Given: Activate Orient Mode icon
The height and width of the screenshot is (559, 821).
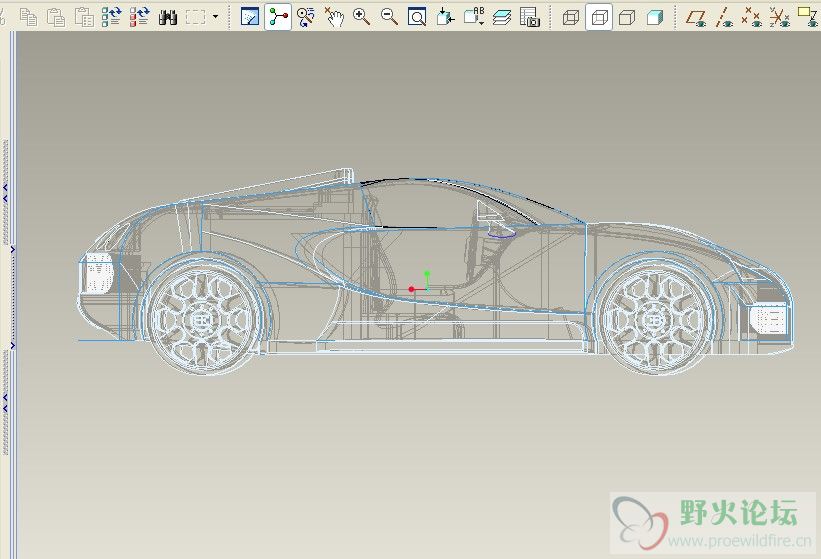Looking at the screenshot, I should click(x=306, y=17).
